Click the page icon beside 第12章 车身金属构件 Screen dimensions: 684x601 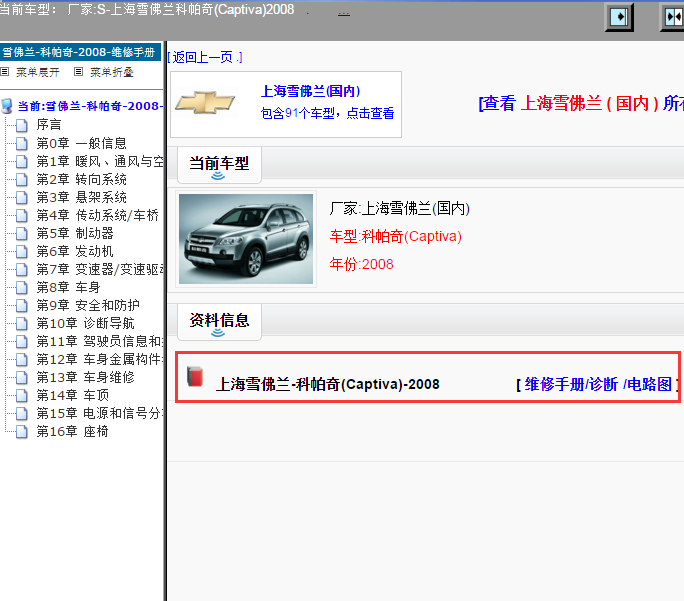pyautogui.click(x=22, y=359)
